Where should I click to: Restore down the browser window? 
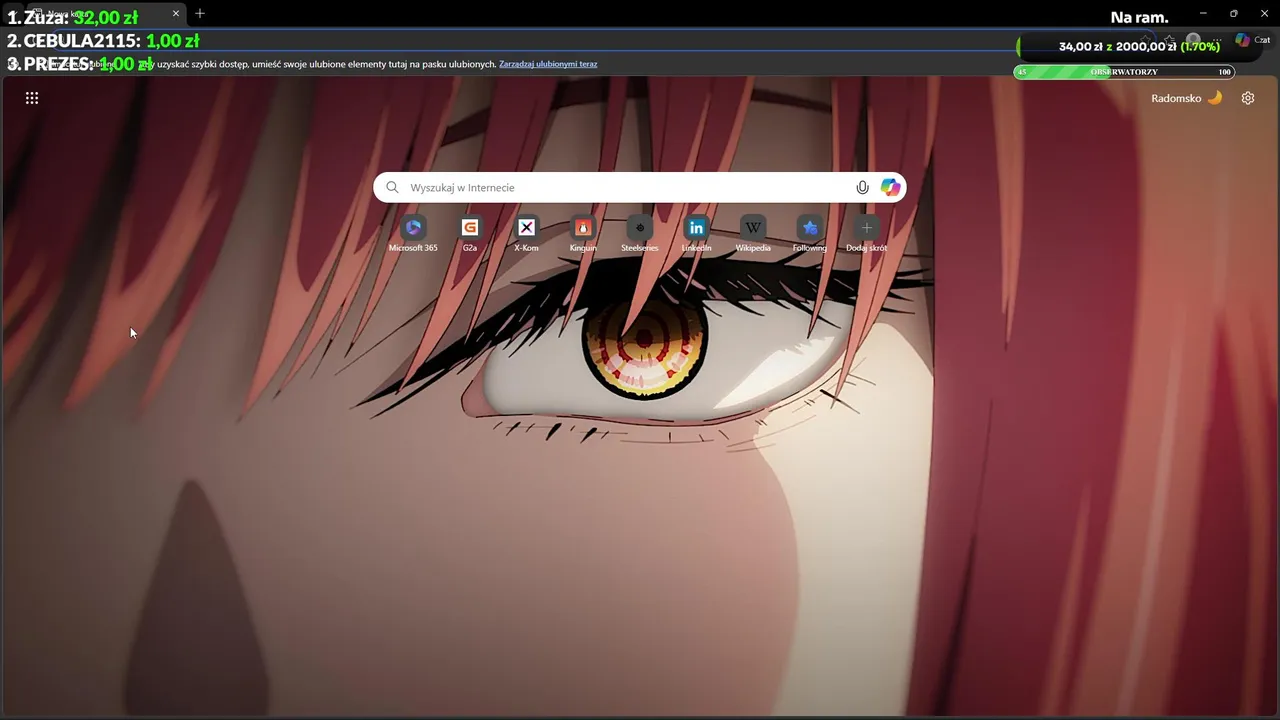pyautogui.click(x=1233, y=13)
